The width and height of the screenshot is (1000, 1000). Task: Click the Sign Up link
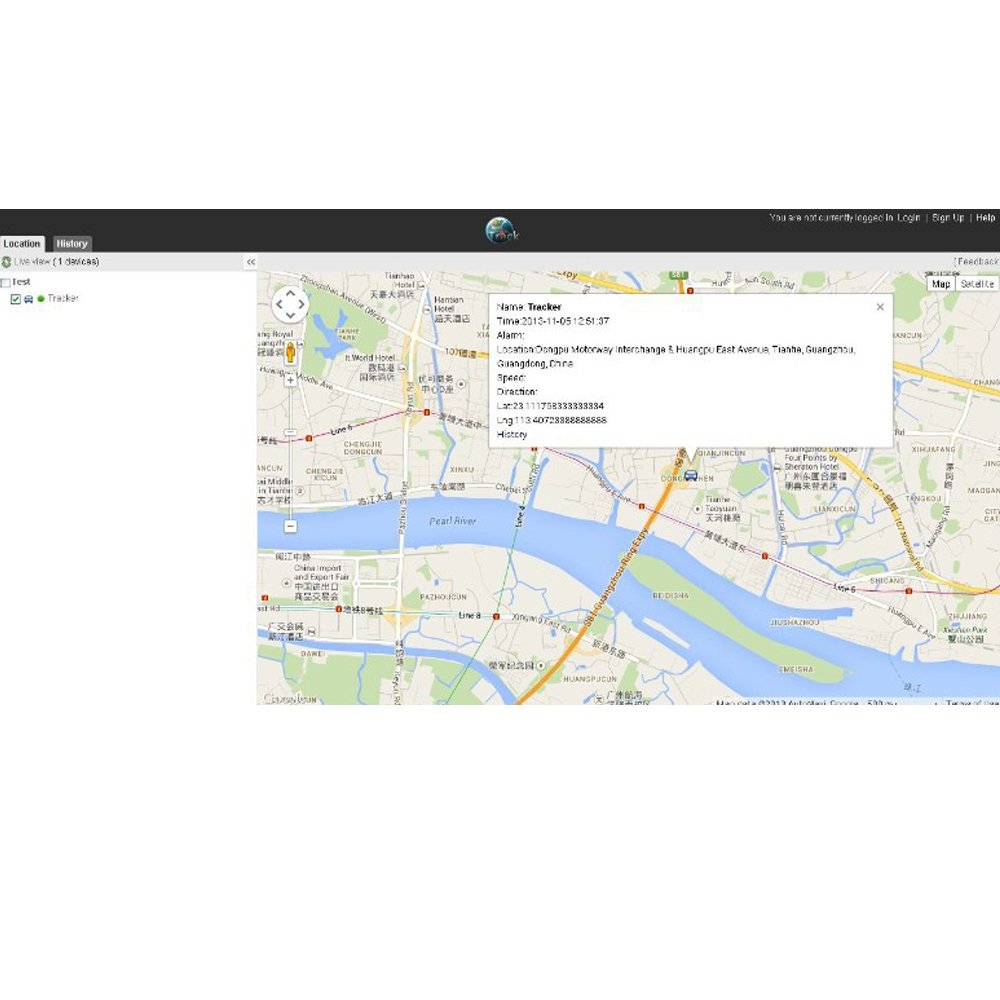pyautogui.click(x=948, y=217)
